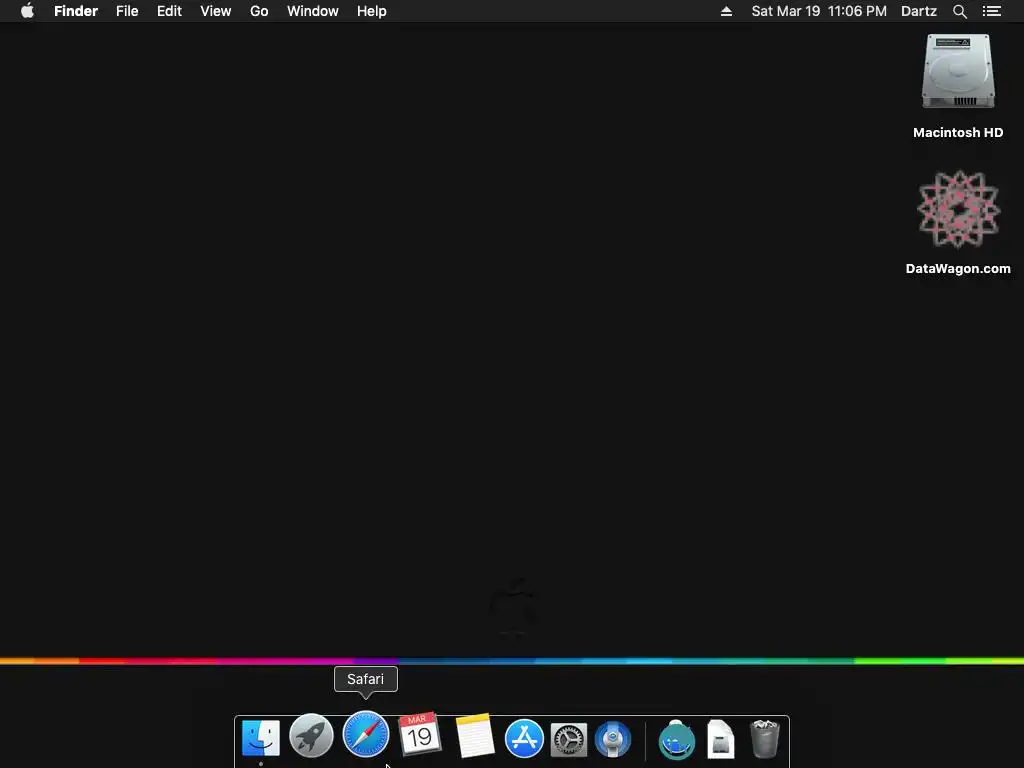Open the Edit menu
This screenshot has width=1024, height=768.
[x=169, y=11]
